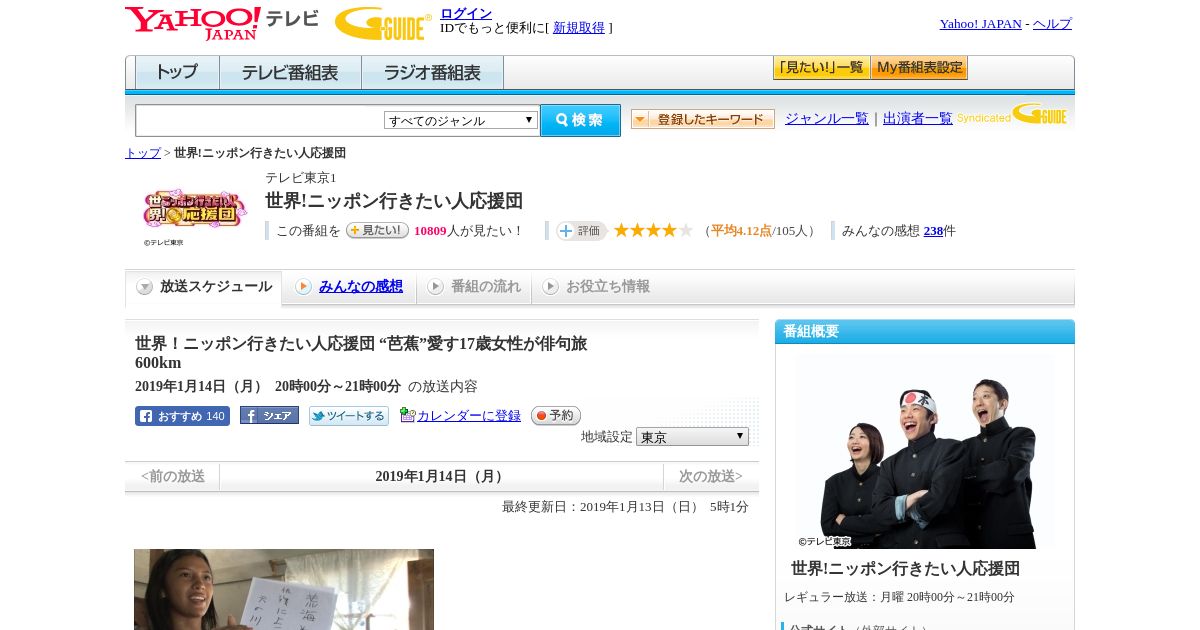The width and height of the screenshot is (1200, 630).
Task: Click the Syndicated G-GUIDE logo
Action: 1012,114
